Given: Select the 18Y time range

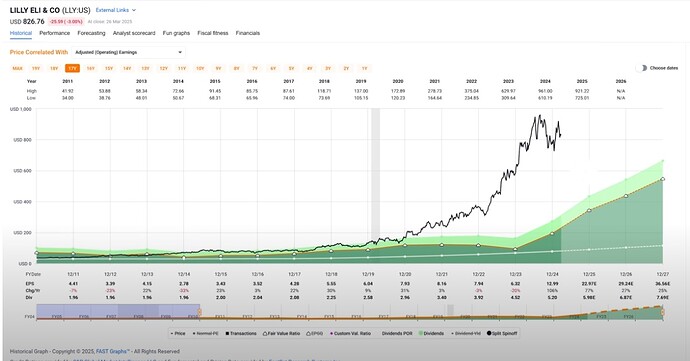Looking at the screenshot, I should point(54,68).
